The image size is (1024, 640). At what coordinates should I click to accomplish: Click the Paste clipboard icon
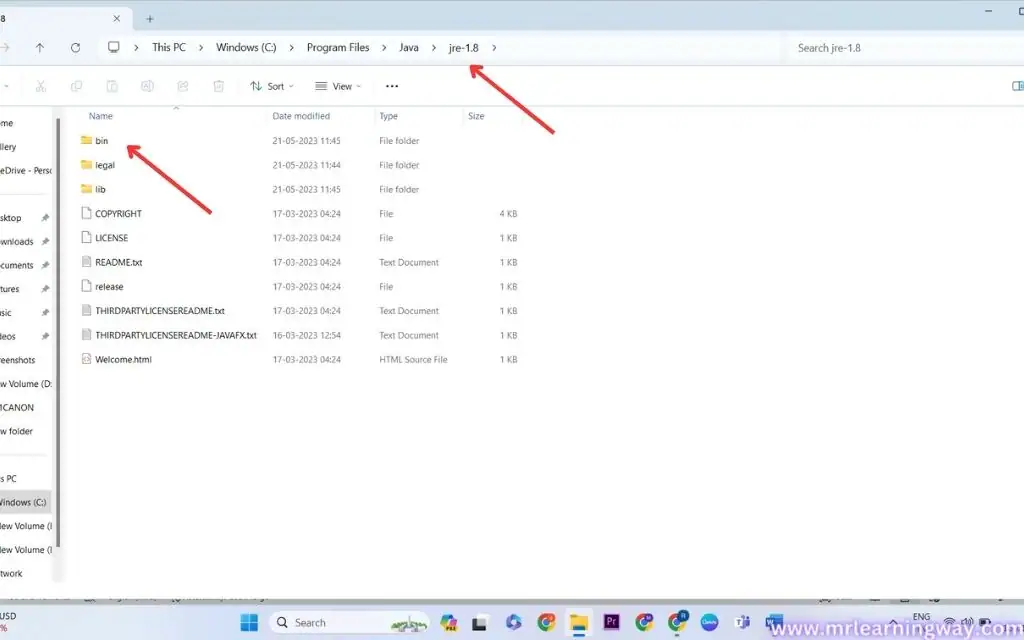[x=112, y=86]
